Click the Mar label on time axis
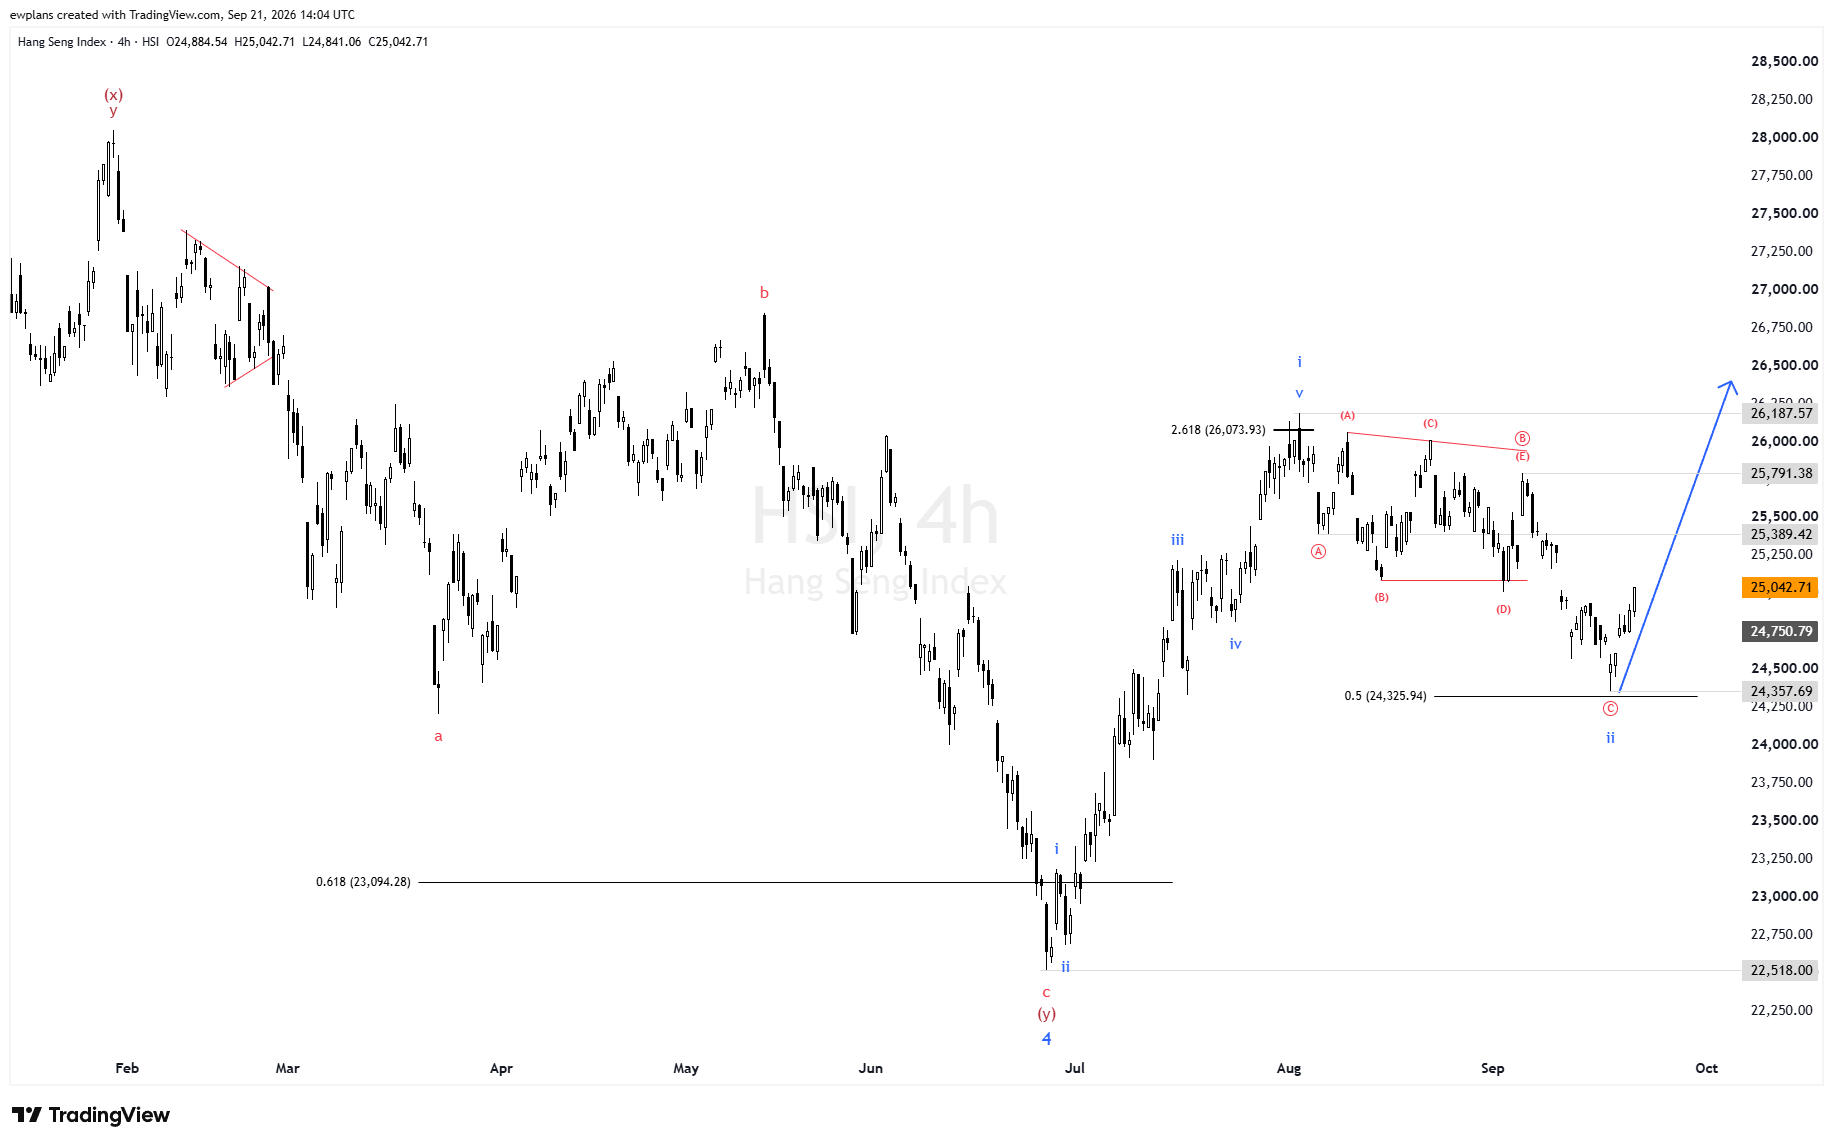 (x=288, y=1068)
